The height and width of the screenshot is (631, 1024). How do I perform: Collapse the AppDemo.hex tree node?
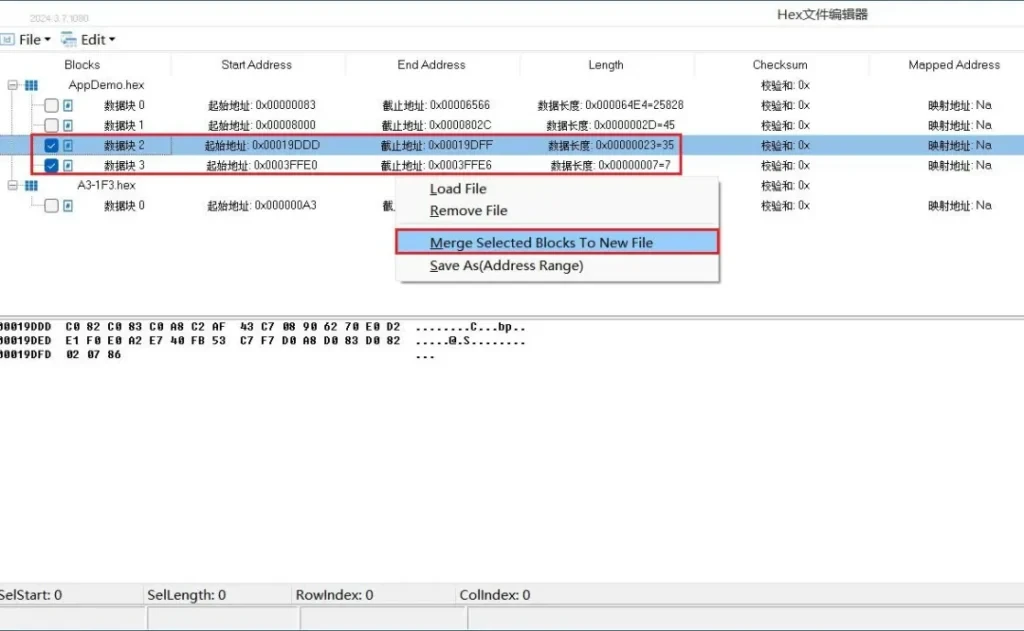click(x=13, y=86)
